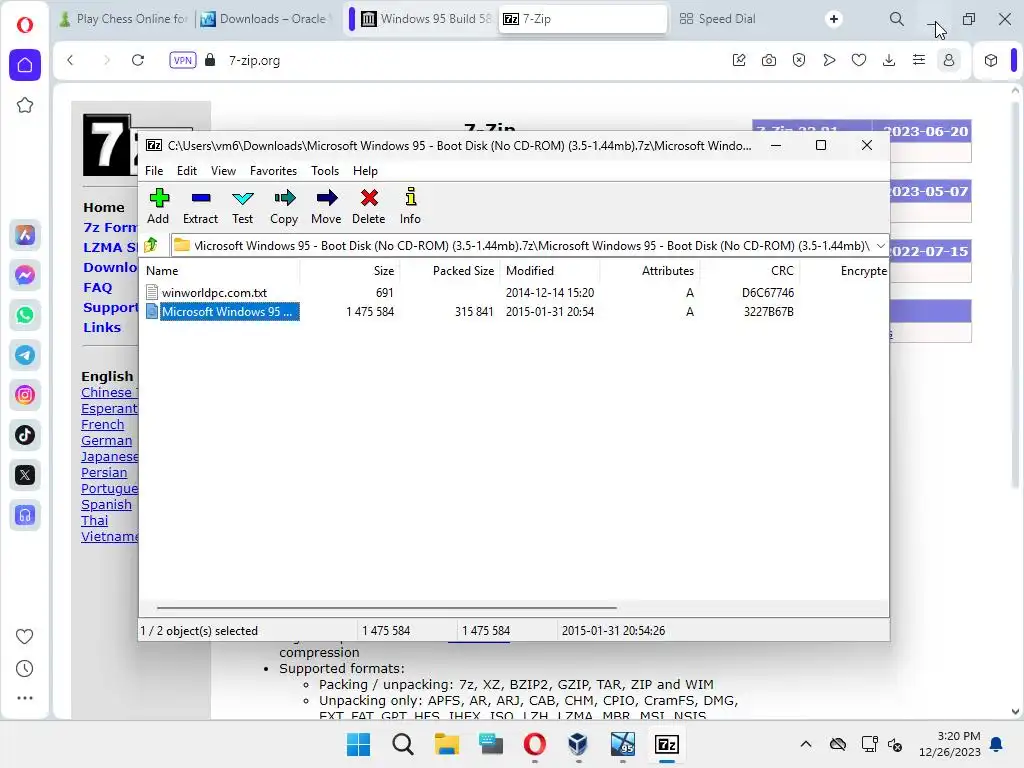Switch to the Play Chess Online tab
Screen dimensions: 1024x768
point(123,19)
